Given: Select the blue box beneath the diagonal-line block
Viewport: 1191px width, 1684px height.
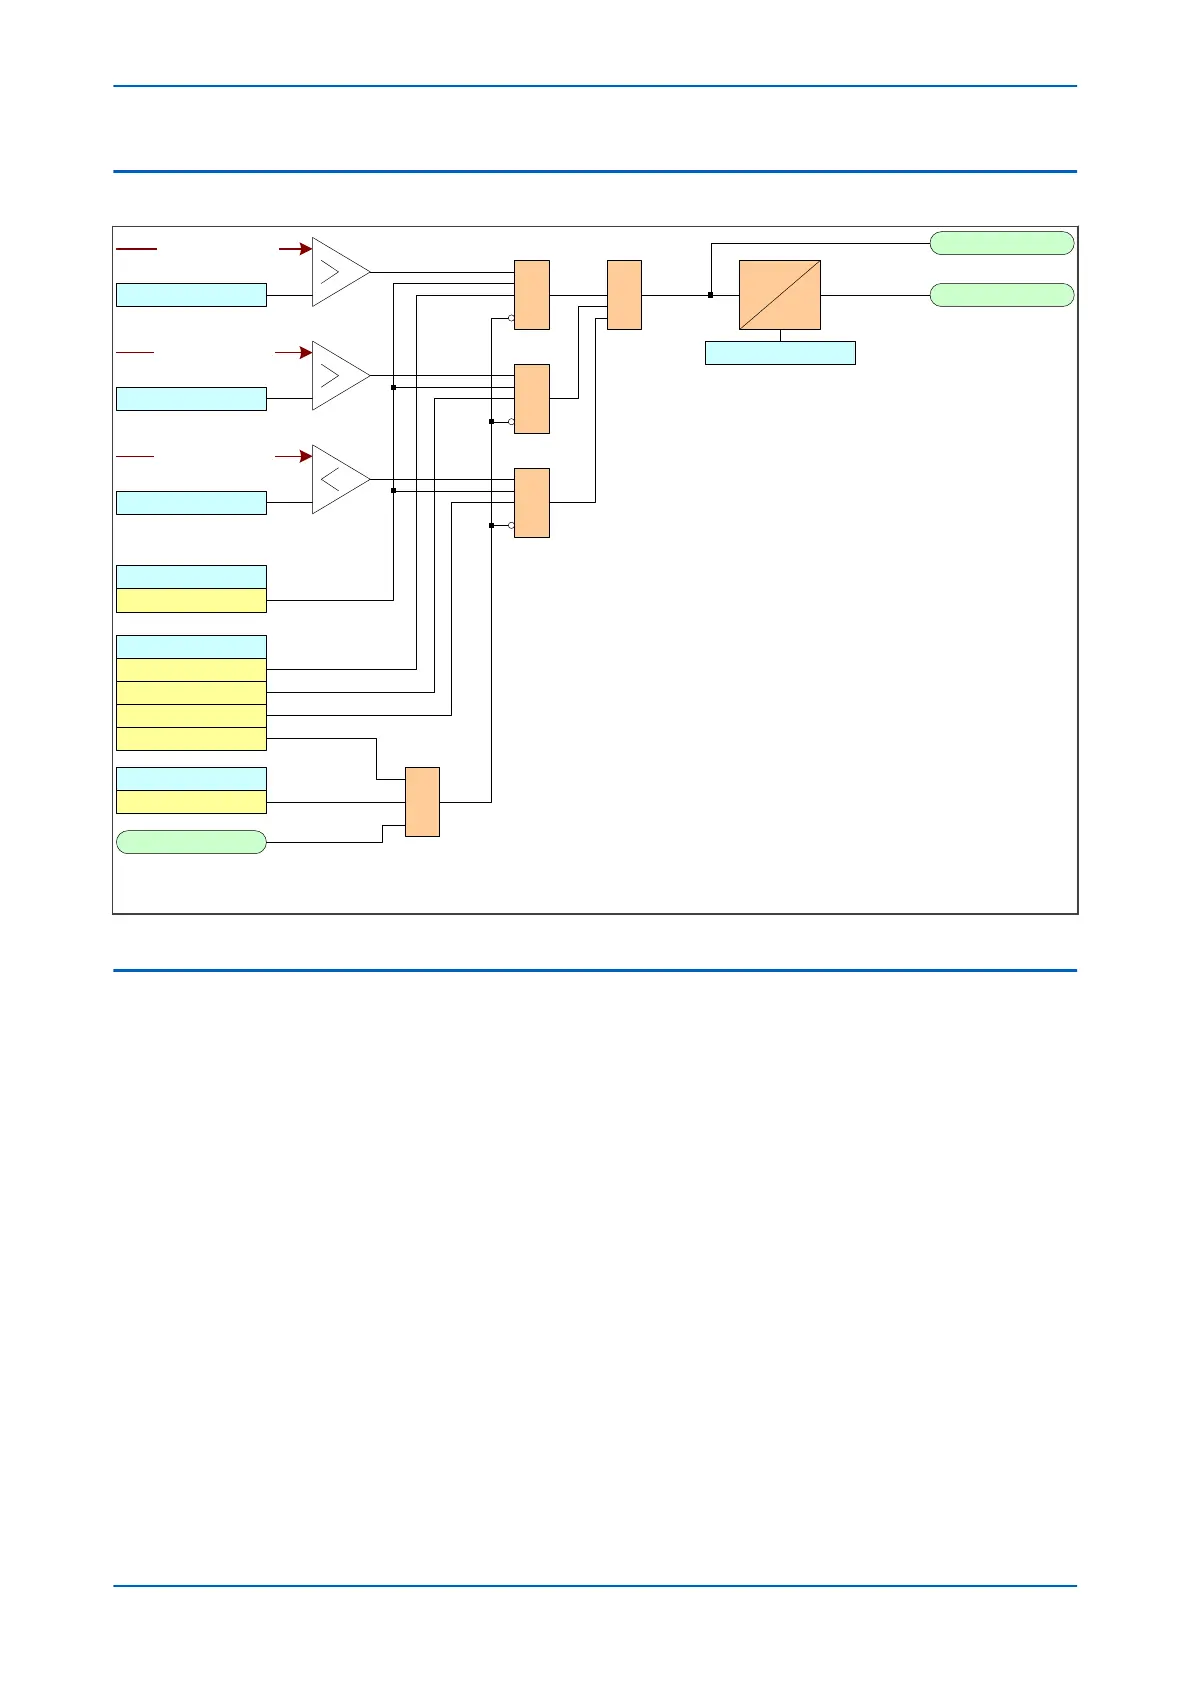Looking at the screenshot, I should (x=780, y=353).
